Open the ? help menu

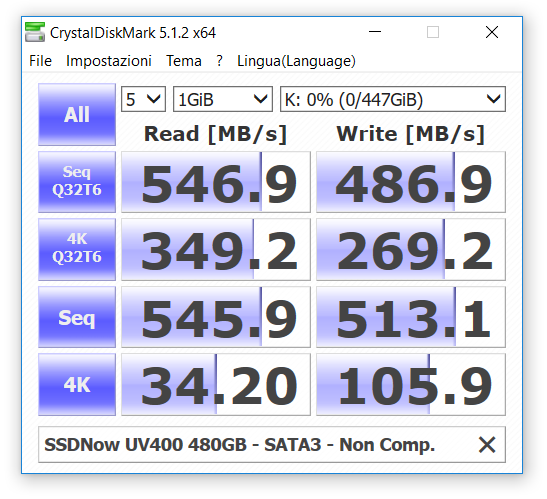coord(219,61)
